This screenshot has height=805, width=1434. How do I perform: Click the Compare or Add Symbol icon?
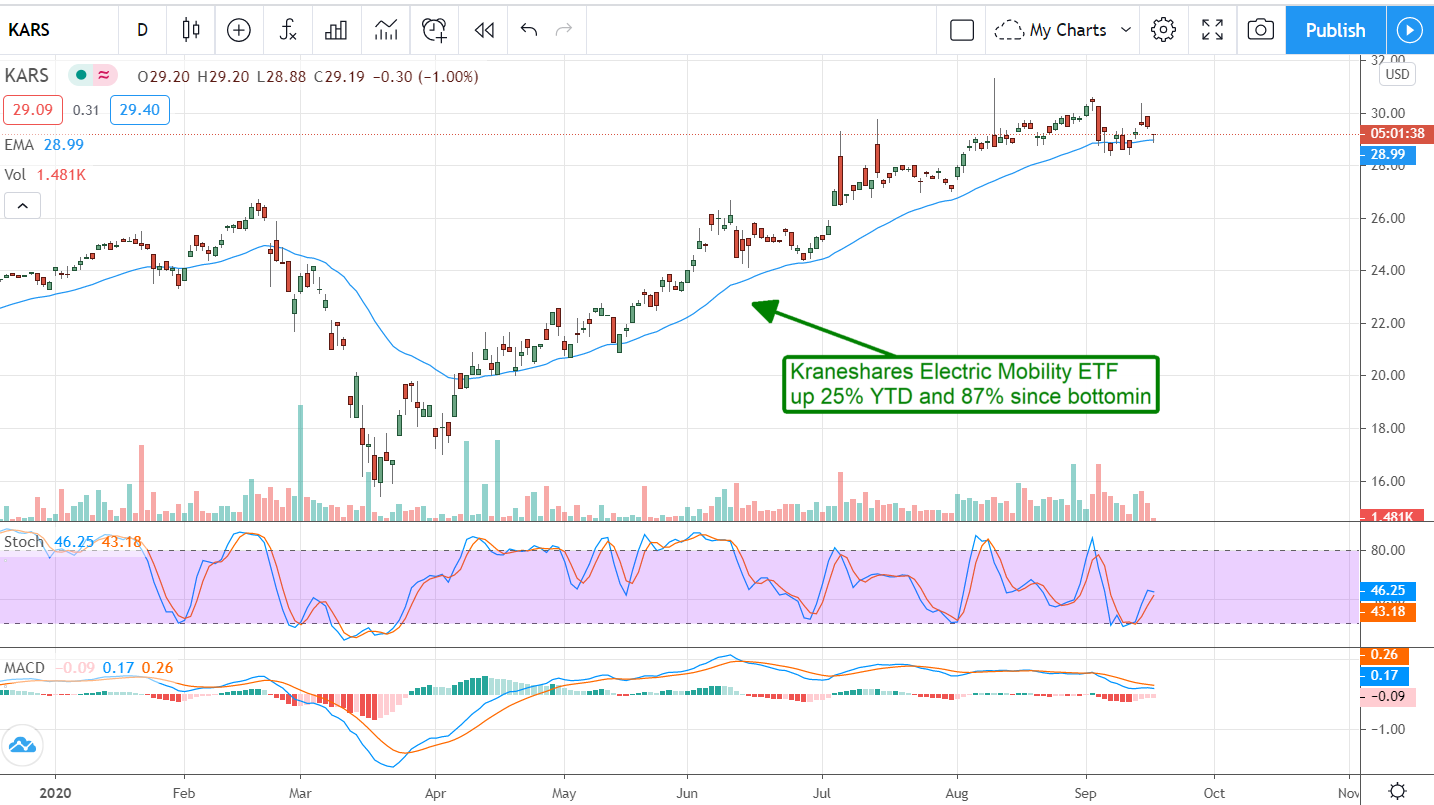click(238, 30)
